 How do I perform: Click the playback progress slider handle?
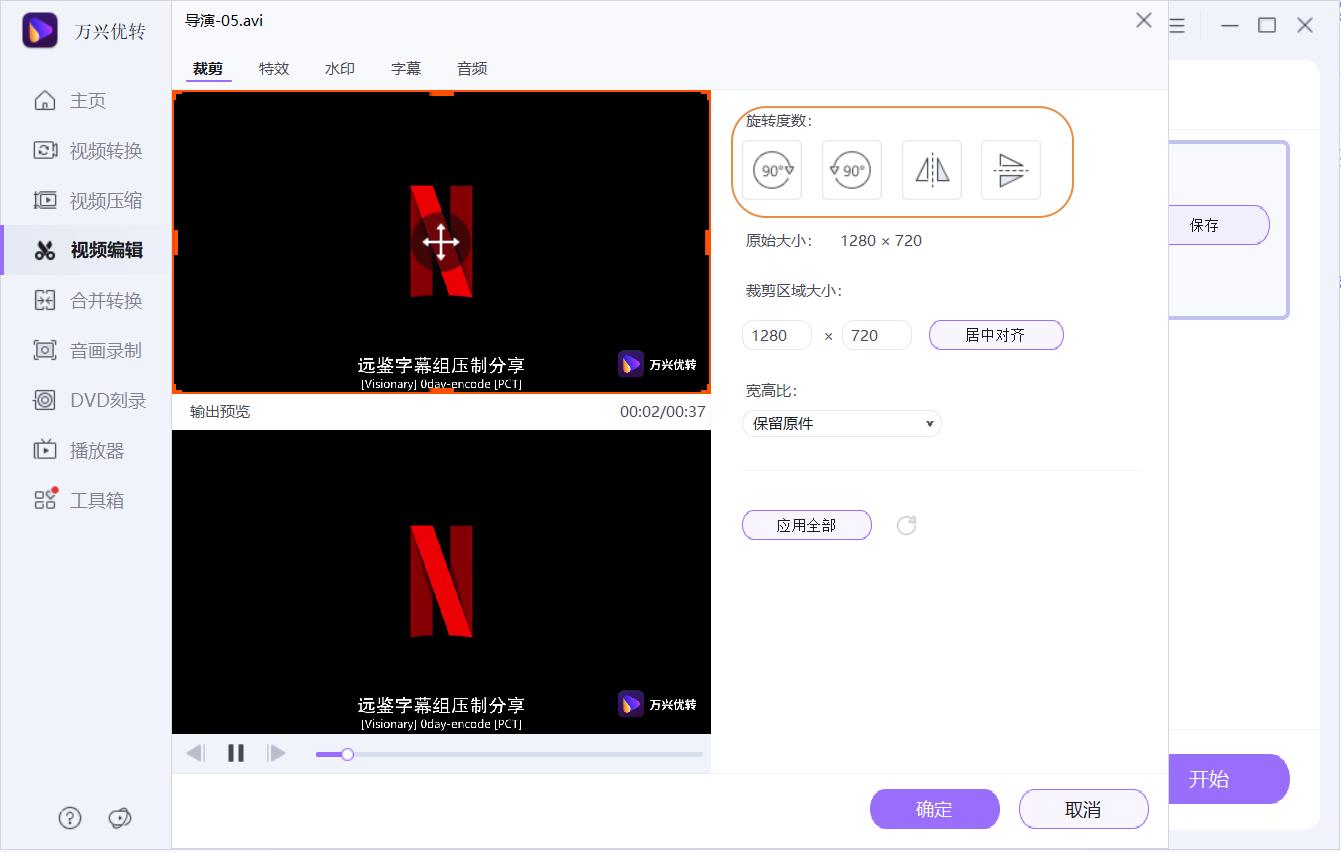pos(346,754)
